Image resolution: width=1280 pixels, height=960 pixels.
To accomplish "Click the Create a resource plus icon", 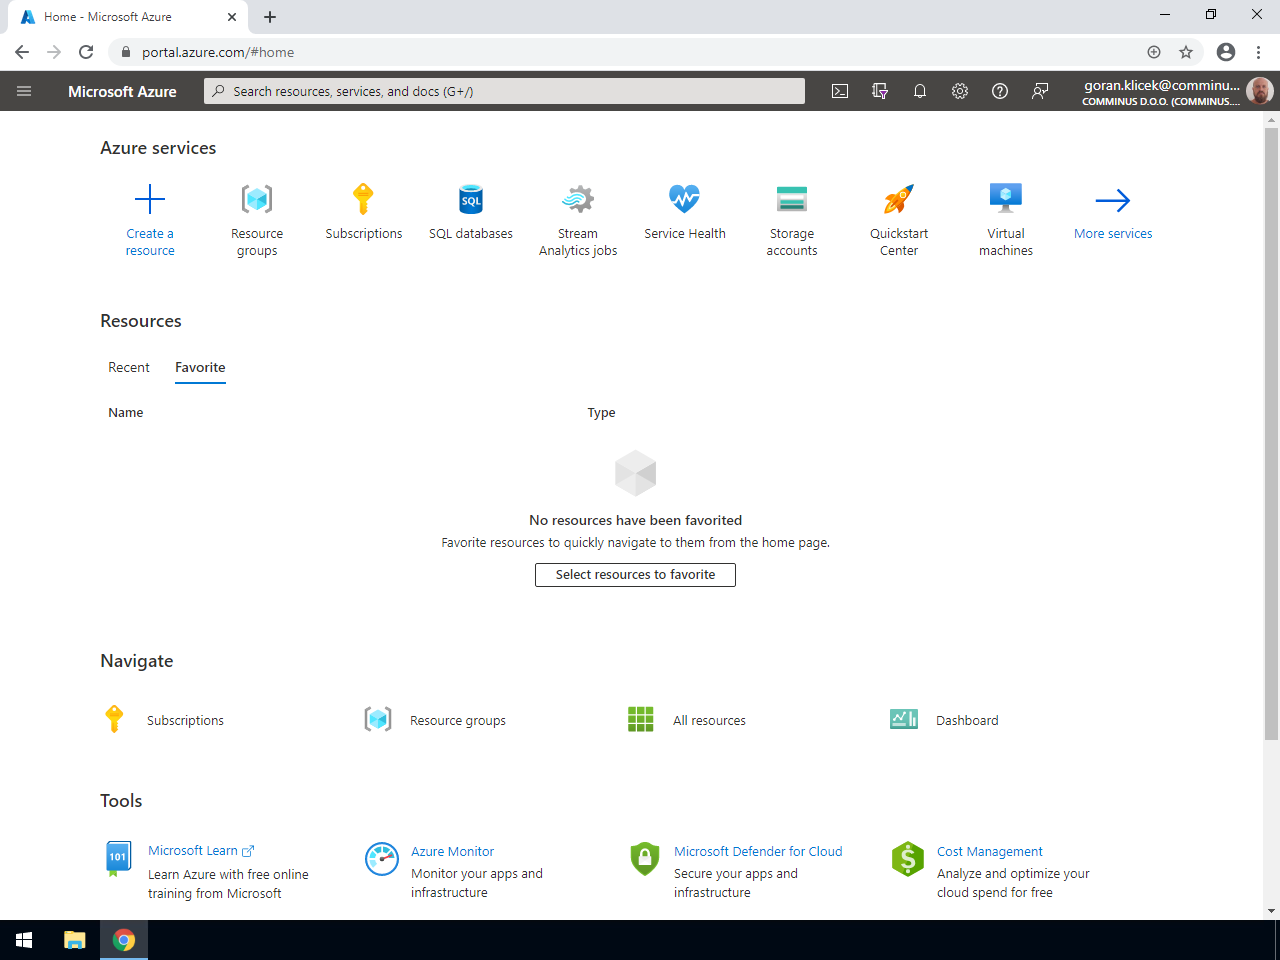I will click(150, 199).
